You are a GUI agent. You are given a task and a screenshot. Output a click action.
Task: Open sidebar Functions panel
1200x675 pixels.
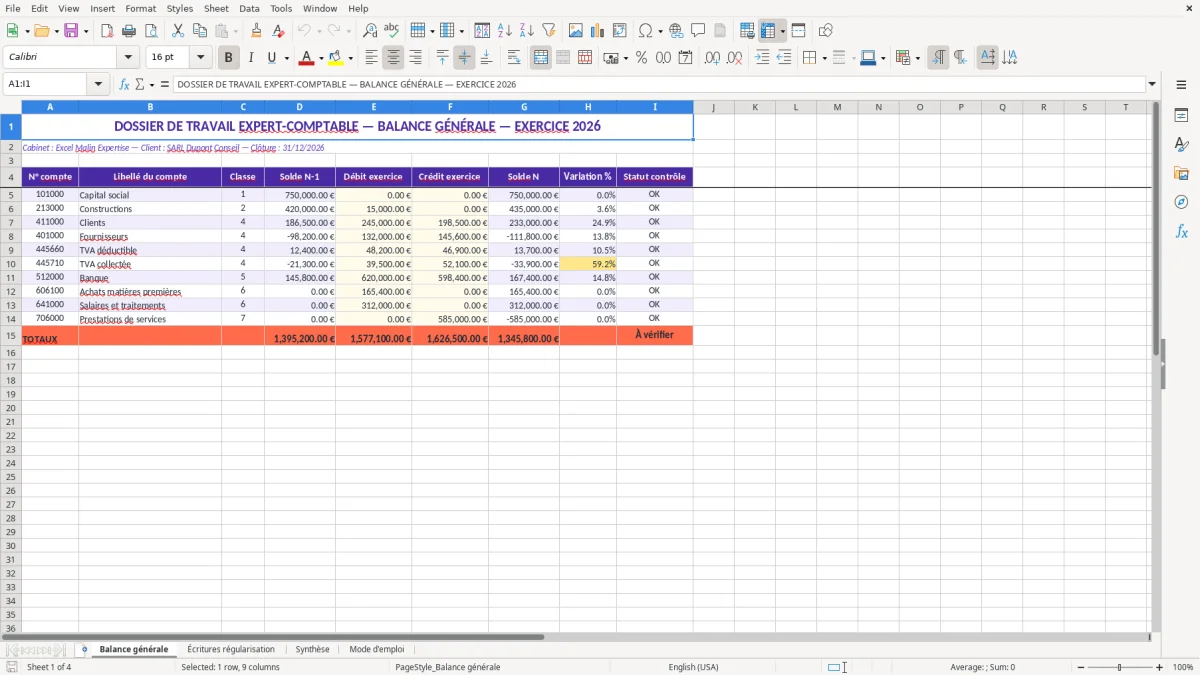pyautogui.click(x=1181, y=231)
